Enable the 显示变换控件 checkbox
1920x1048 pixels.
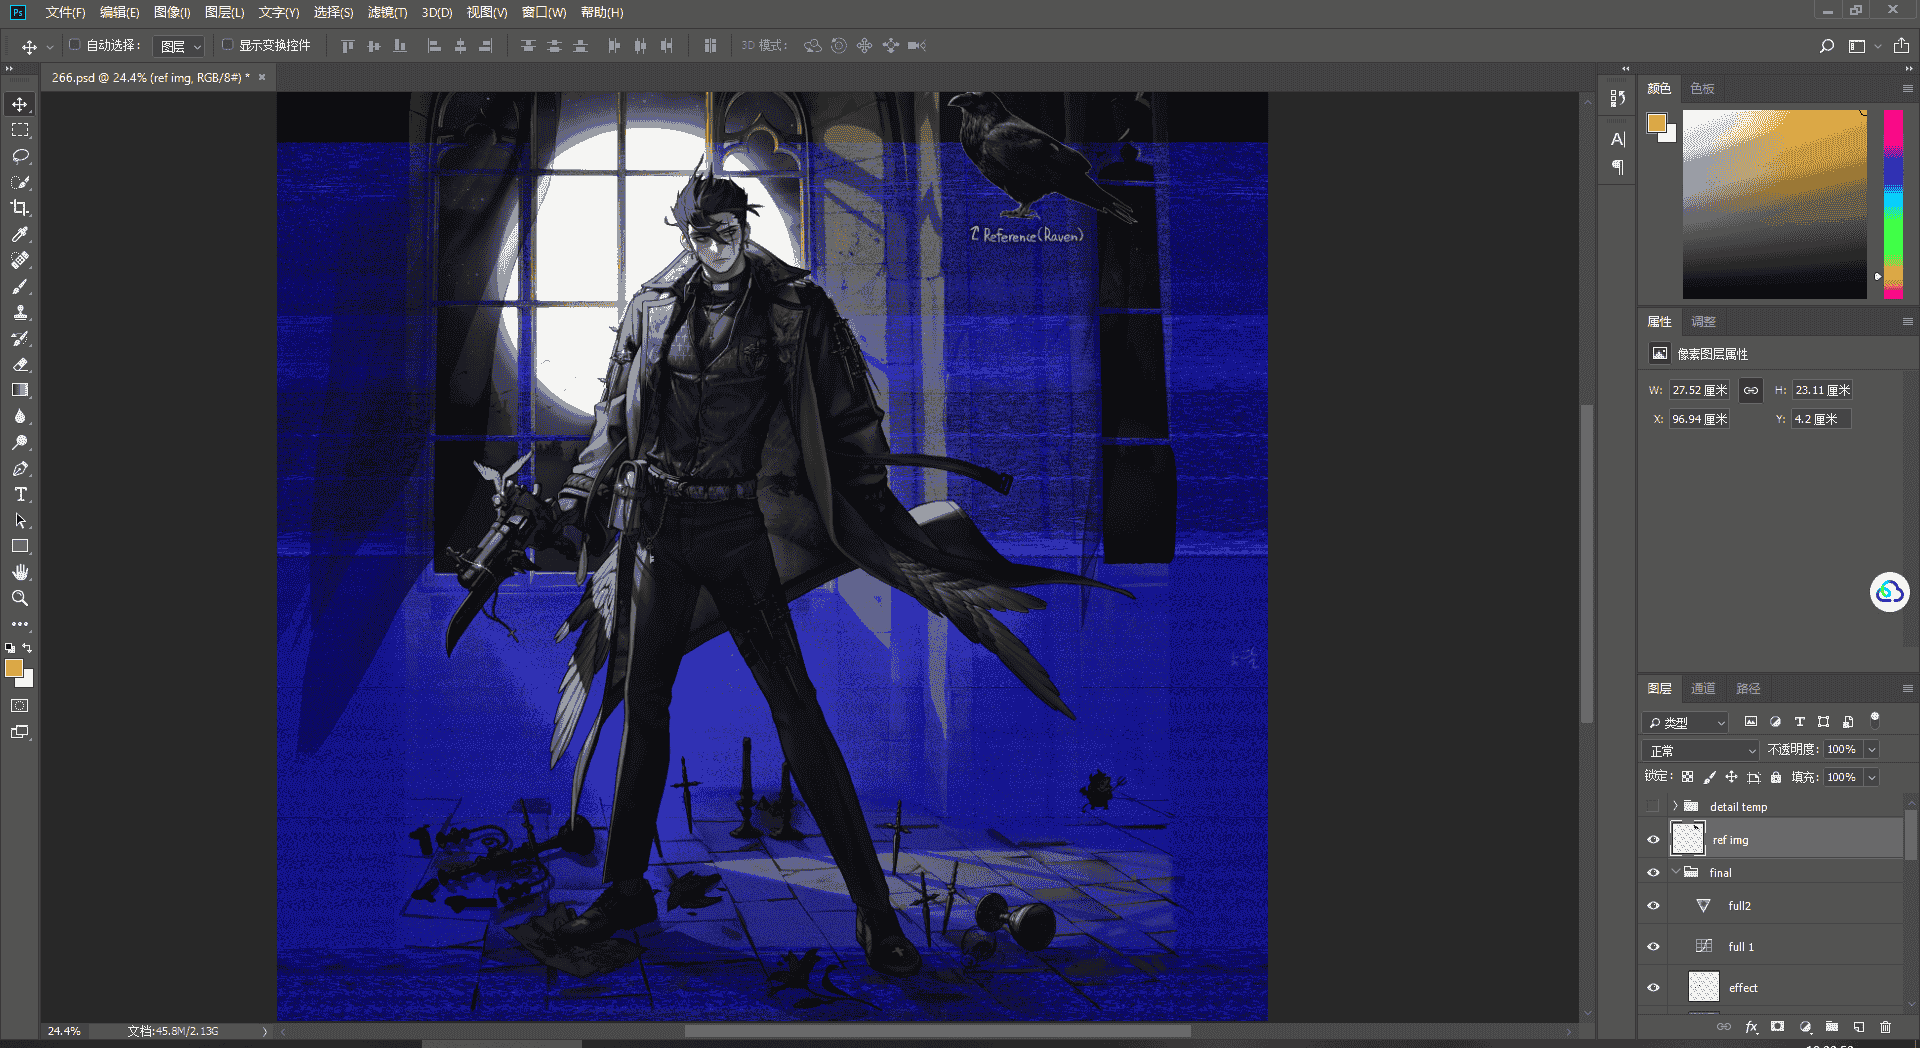coord(227,45)
